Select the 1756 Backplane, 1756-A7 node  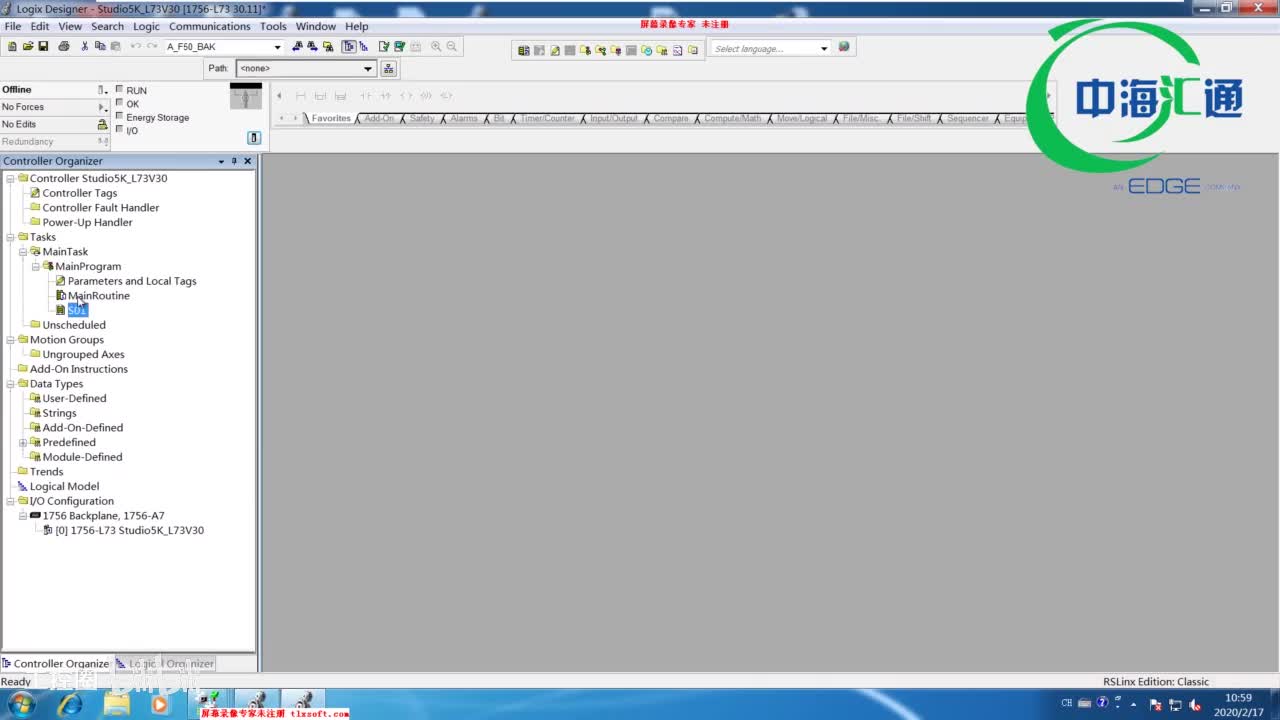103,516
